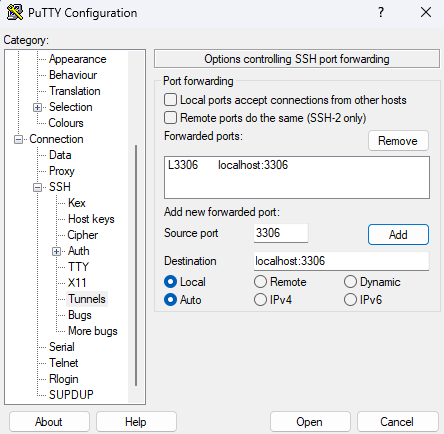Enable local ports accept connections from other hosts

170,100
